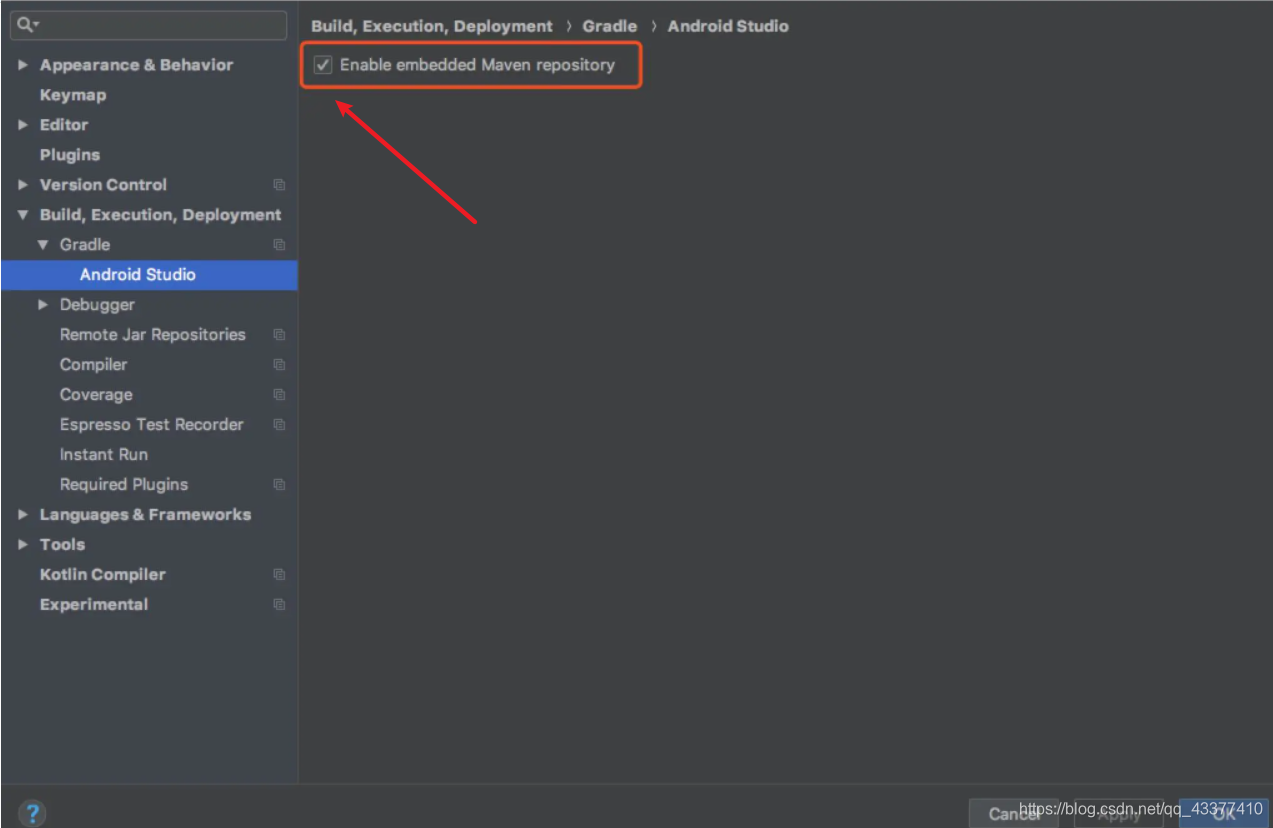The width and height of the screenshot is (1273, 828).
Task: Click project-level icon beside Remote Jar Repositories
Action: 279,335
